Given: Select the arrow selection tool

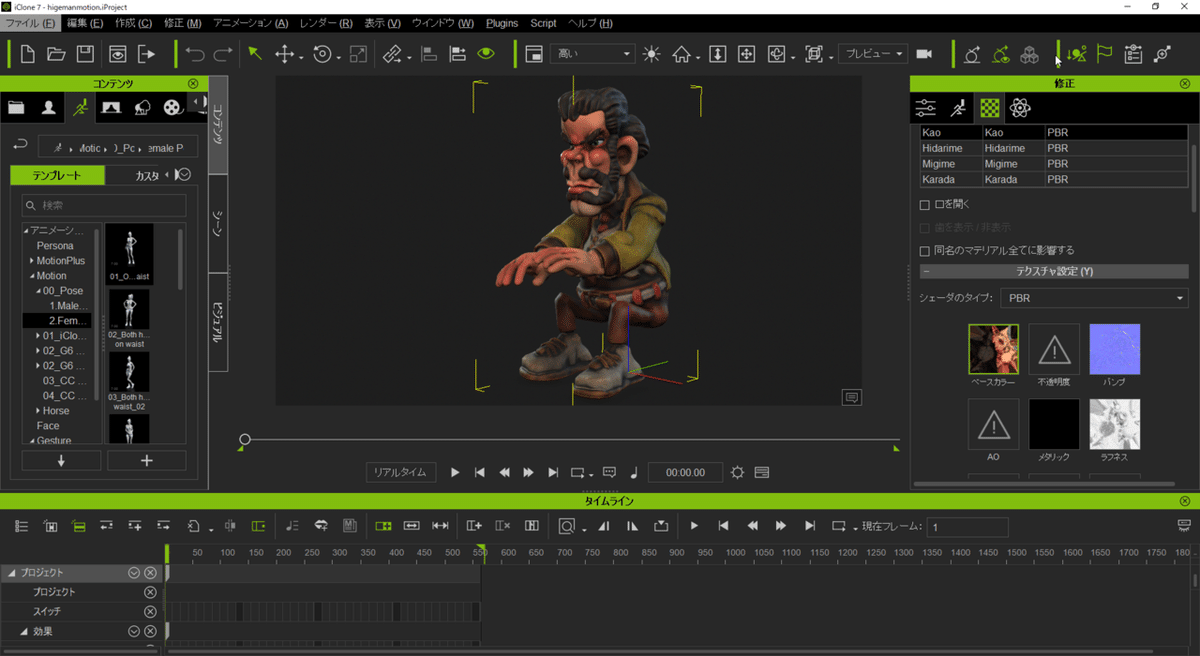Looking at the screenshot, I should 255,54.
